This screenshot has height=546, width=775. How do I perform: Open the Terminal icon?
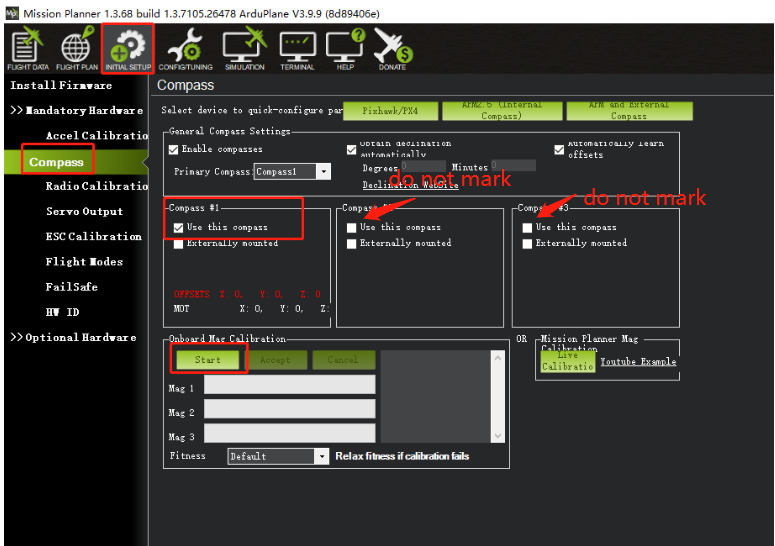point(297,51)
